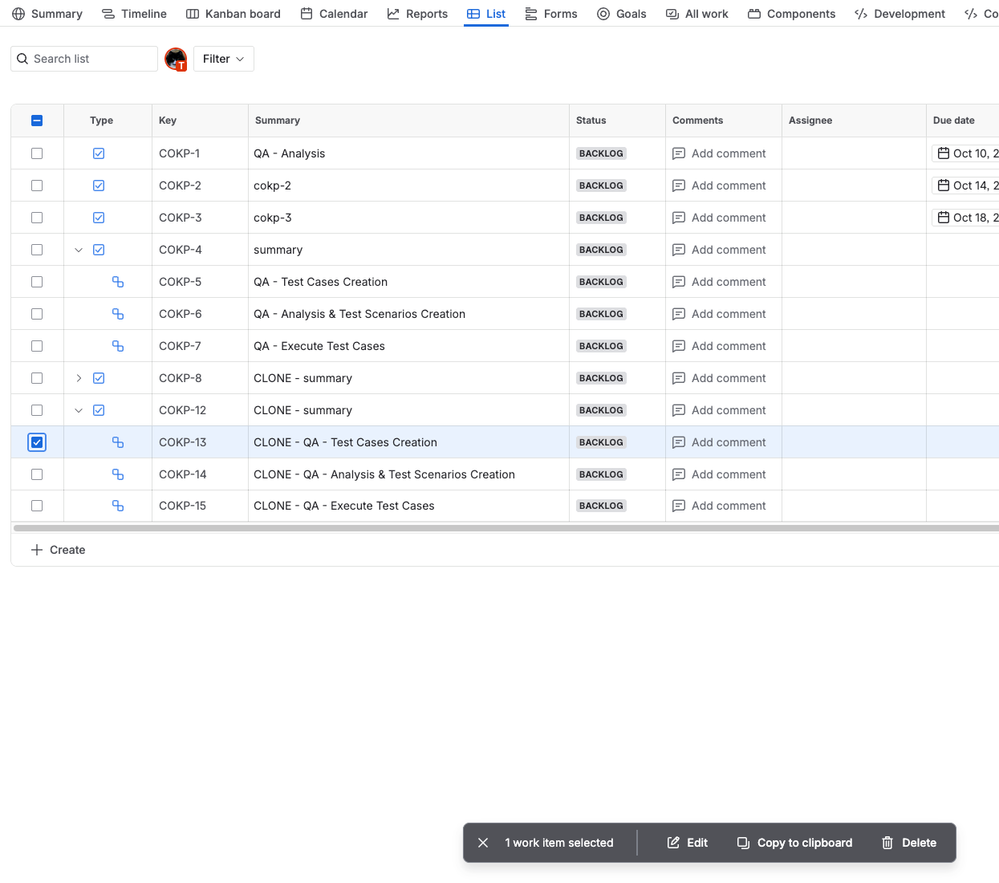The height and width of the screenshot is (883, 999).
Task: Click the calendar icon beside Oct 18 date
Action: [x=944, y=218]
